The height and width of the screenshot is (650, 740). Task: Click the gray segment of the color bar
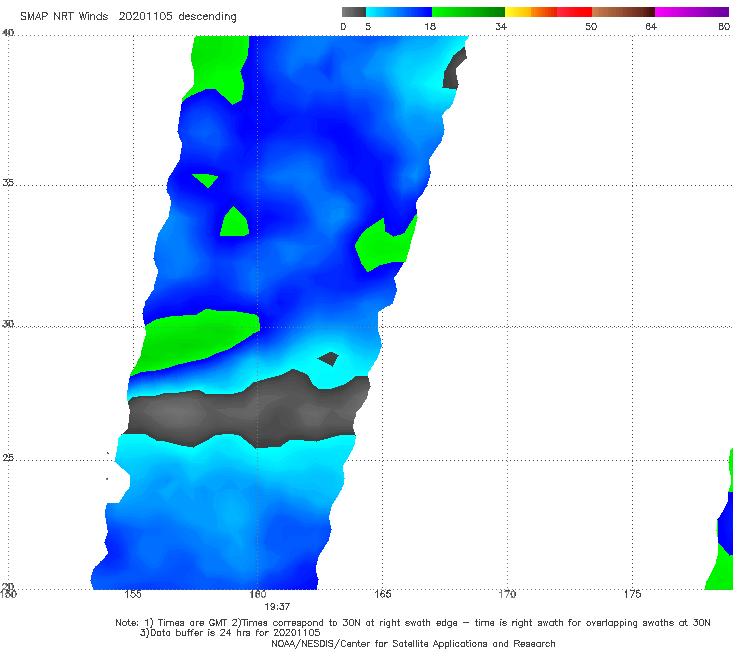click(354, 12)
